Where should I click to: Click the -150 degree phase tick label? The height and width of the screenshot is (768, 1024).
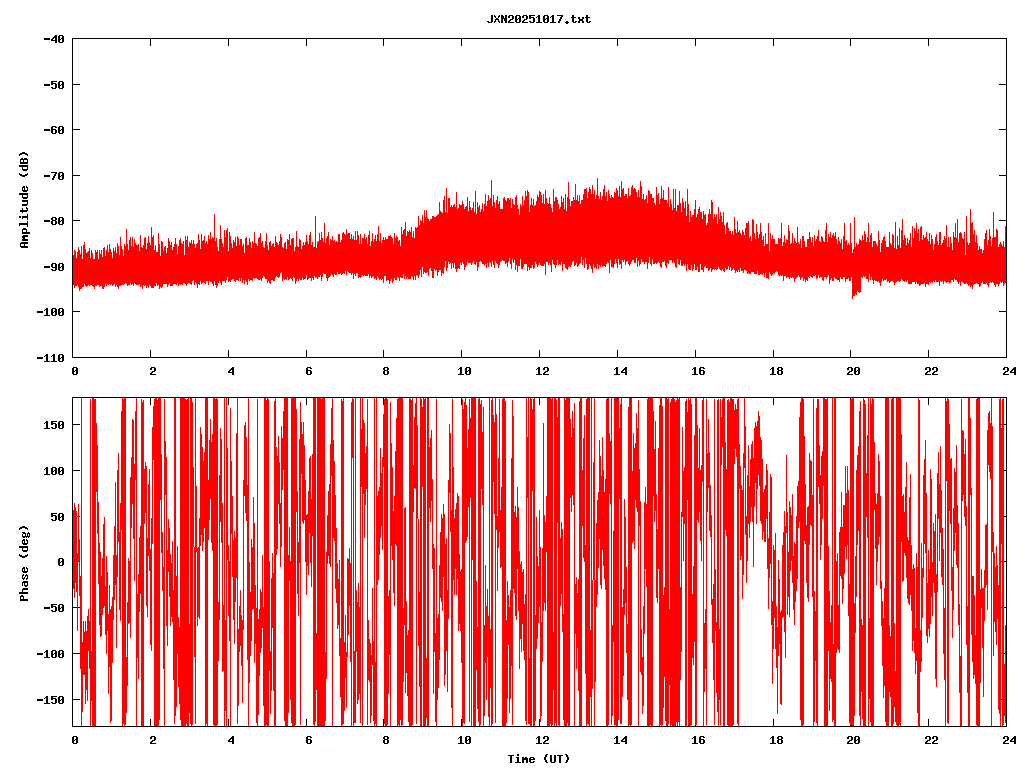pyautogui.click(x=52, y=699)
